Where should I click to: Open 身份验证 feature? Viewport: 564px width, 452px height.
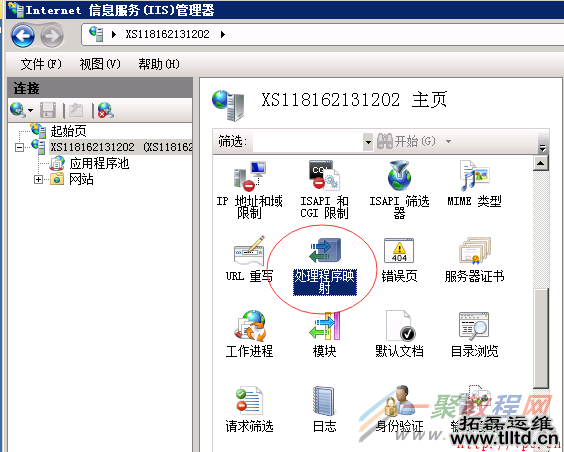pyautogui.click(x=399, y=409)
